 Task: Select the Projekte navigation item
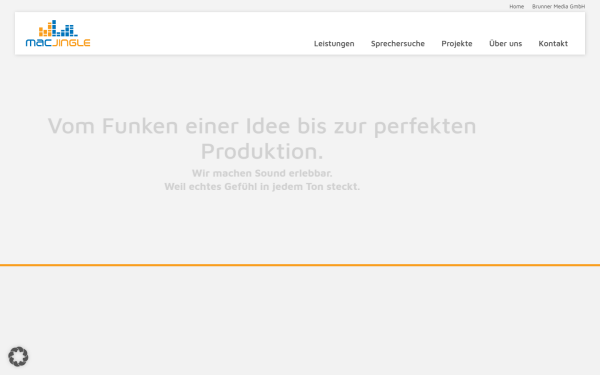457,44
